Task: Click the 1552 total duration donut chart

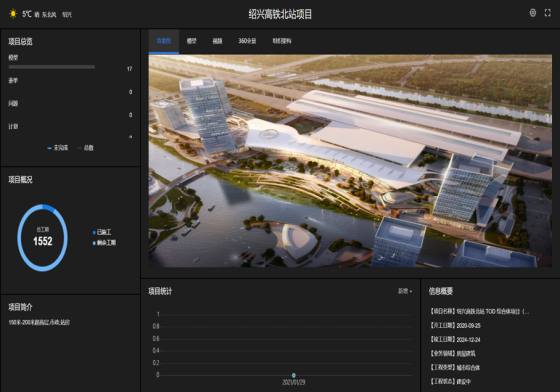Action: tap(42, 238)
